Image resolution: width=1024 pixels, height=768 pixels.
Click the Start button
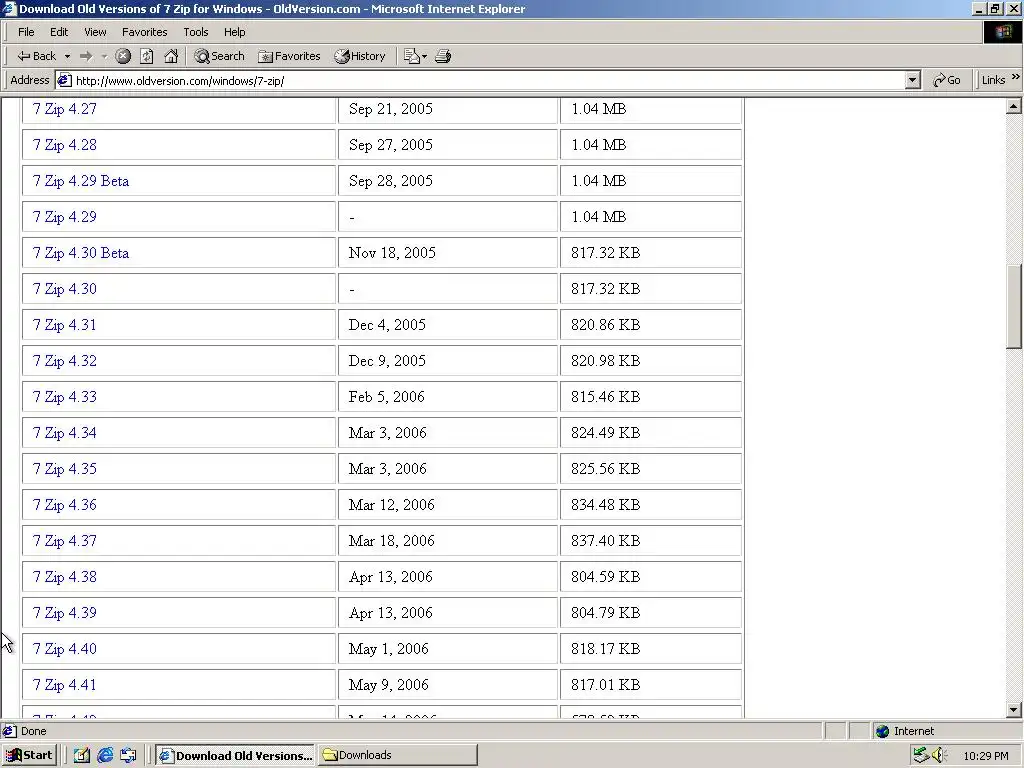29,755
